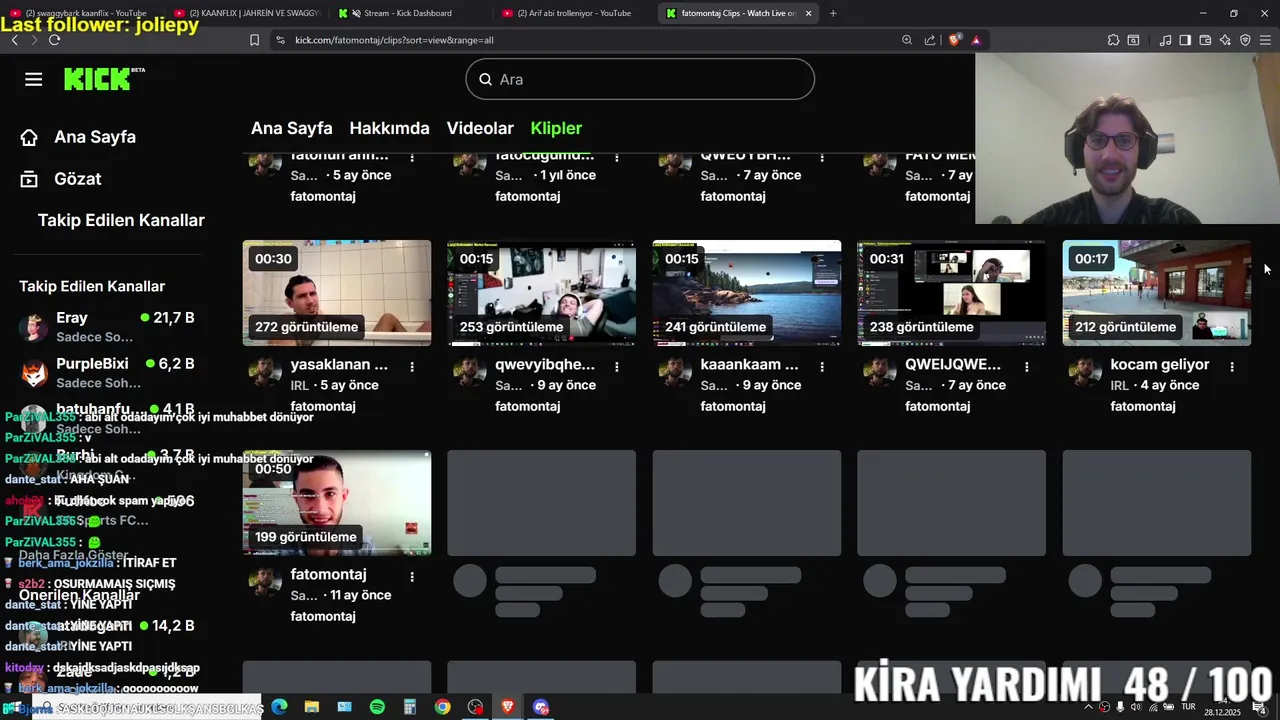Switch to Stream - Kick Dashboard tab

(407, 13)
